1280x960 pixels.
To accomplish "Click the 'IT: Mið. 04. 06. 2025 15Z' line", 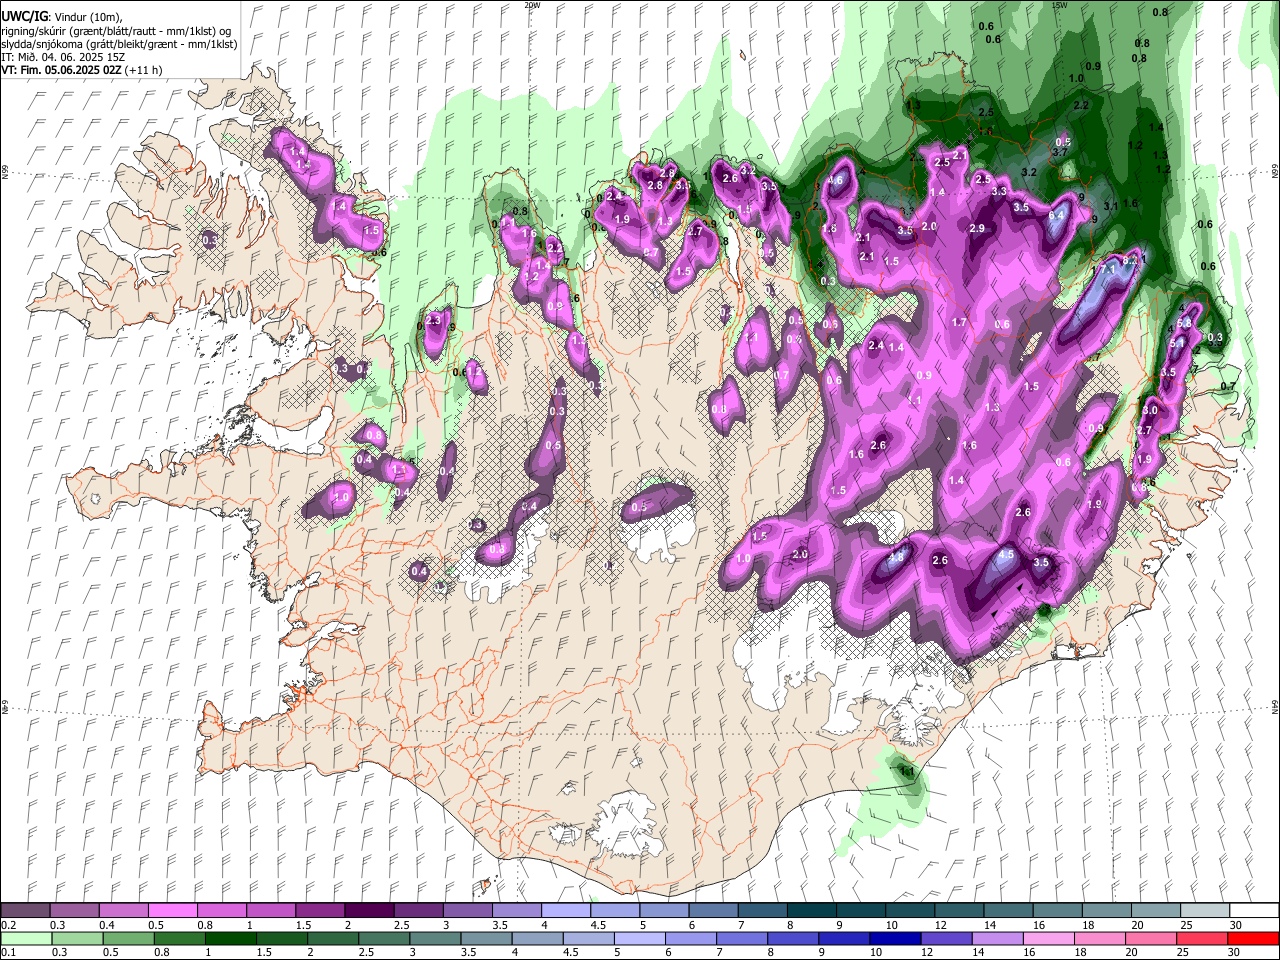I will tap(63, 57).
